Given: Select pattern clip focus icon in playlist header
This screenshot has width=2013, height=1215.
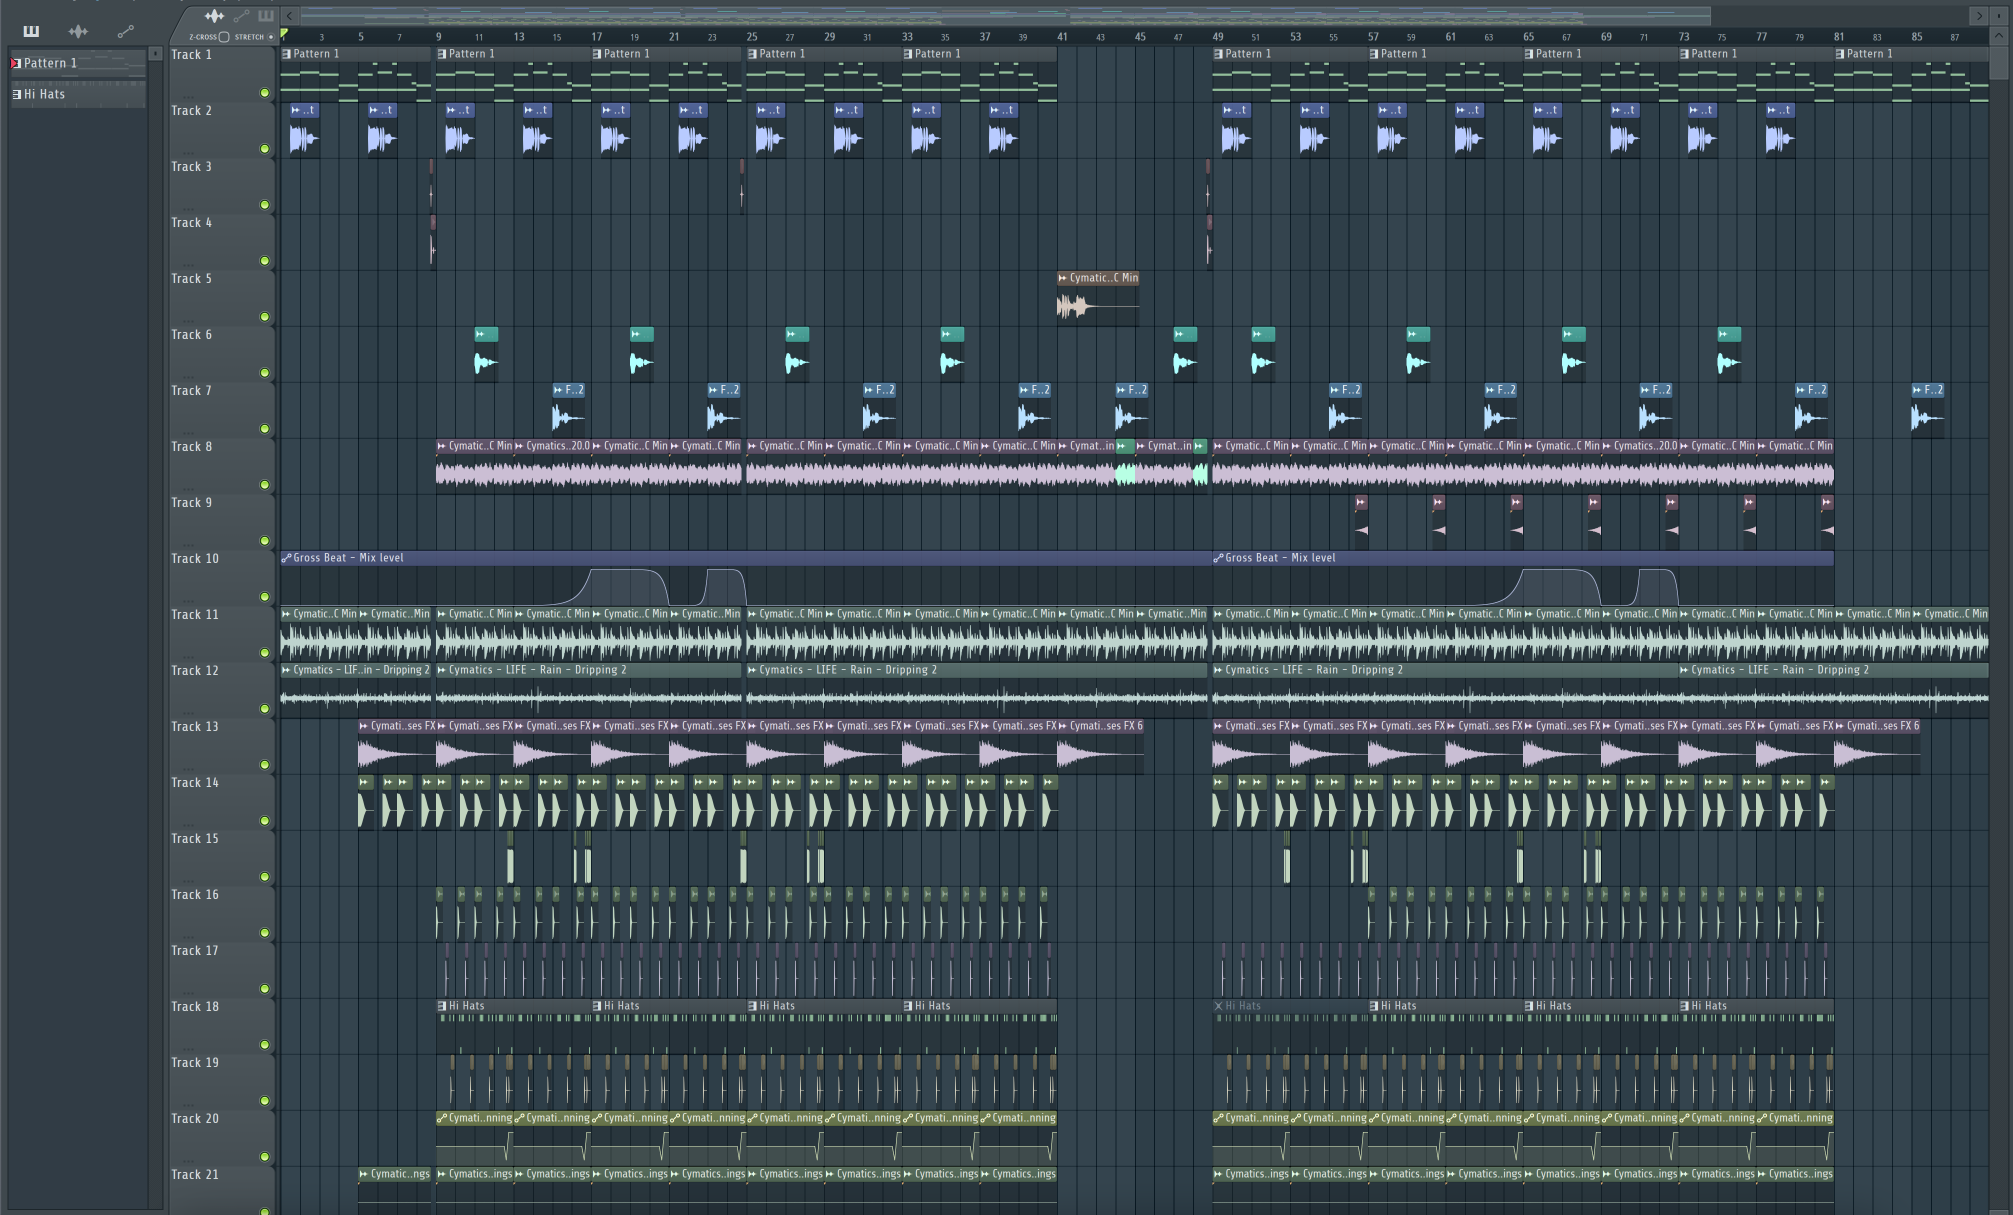Looking at the screenshot, I should [x=265, y=16].
